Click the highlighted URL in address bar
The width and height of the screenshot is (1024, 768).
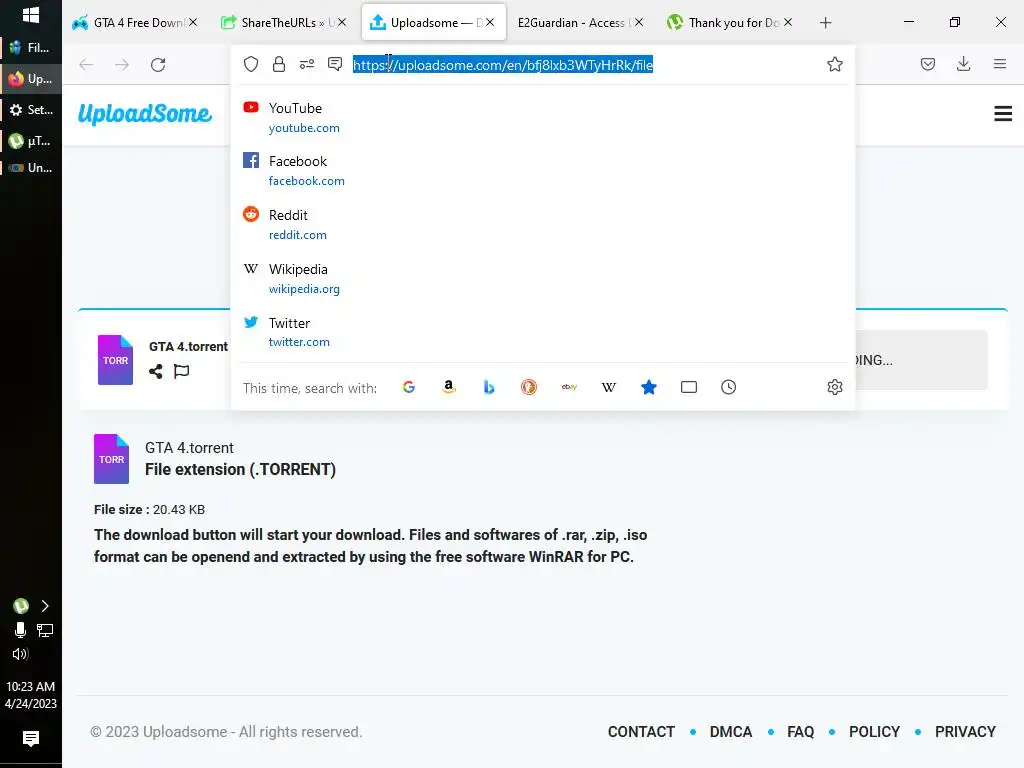point(503,65)
